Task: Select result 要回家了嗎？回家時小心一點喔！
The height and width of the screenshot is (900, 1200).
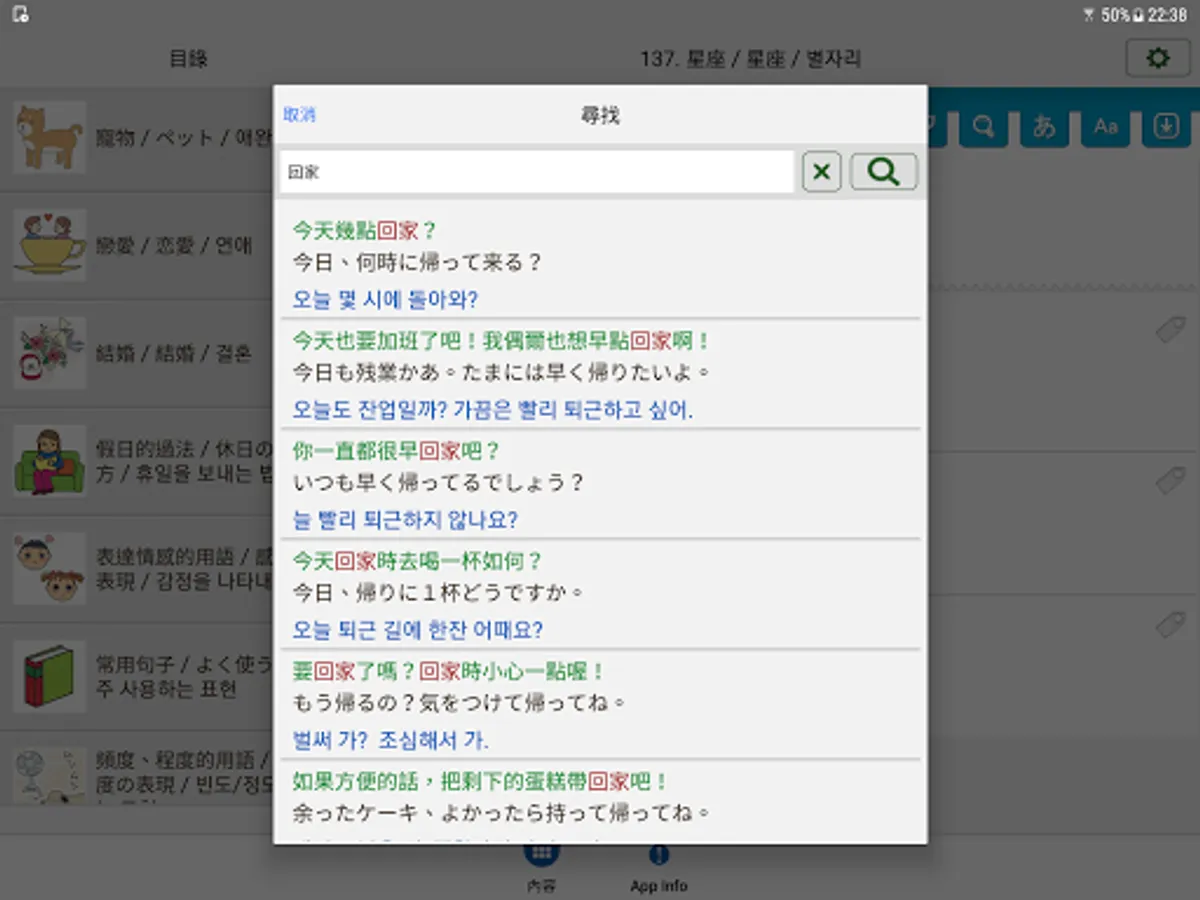Action: tap(449, 671)
